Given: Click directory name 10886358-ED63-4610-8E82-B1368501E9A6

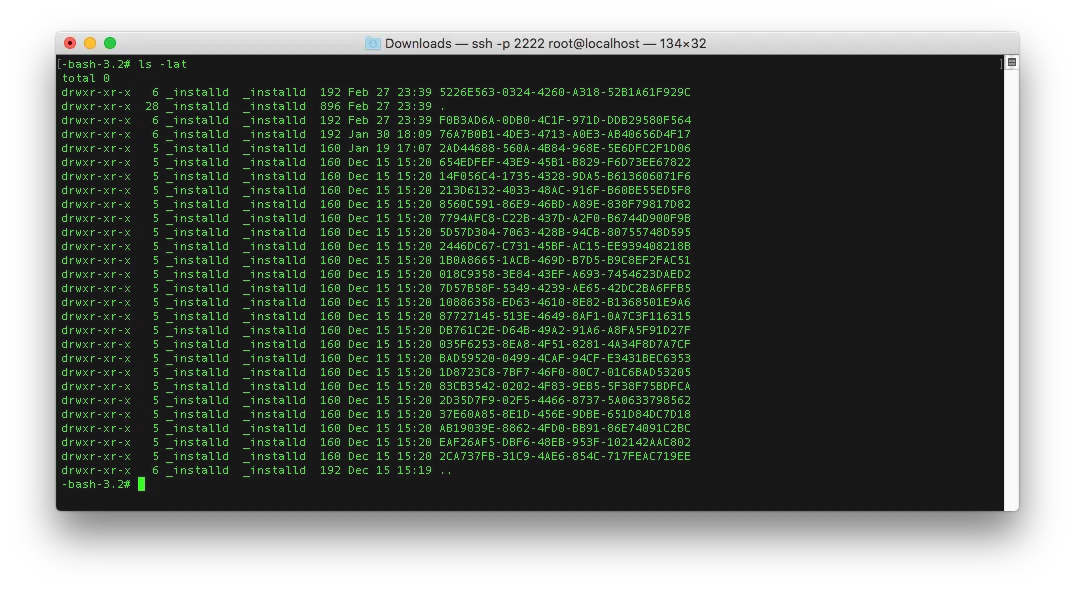Looking at the screenshot, I should click(565, 302).
